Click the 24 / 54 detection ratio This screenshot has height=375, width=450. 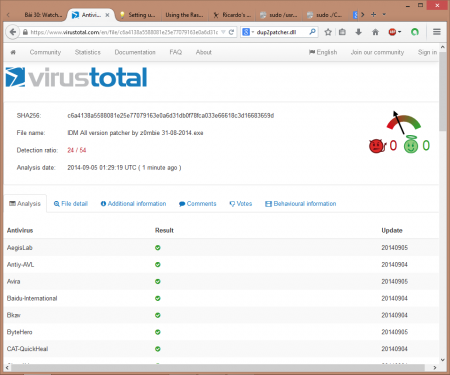tap(77, 150)
